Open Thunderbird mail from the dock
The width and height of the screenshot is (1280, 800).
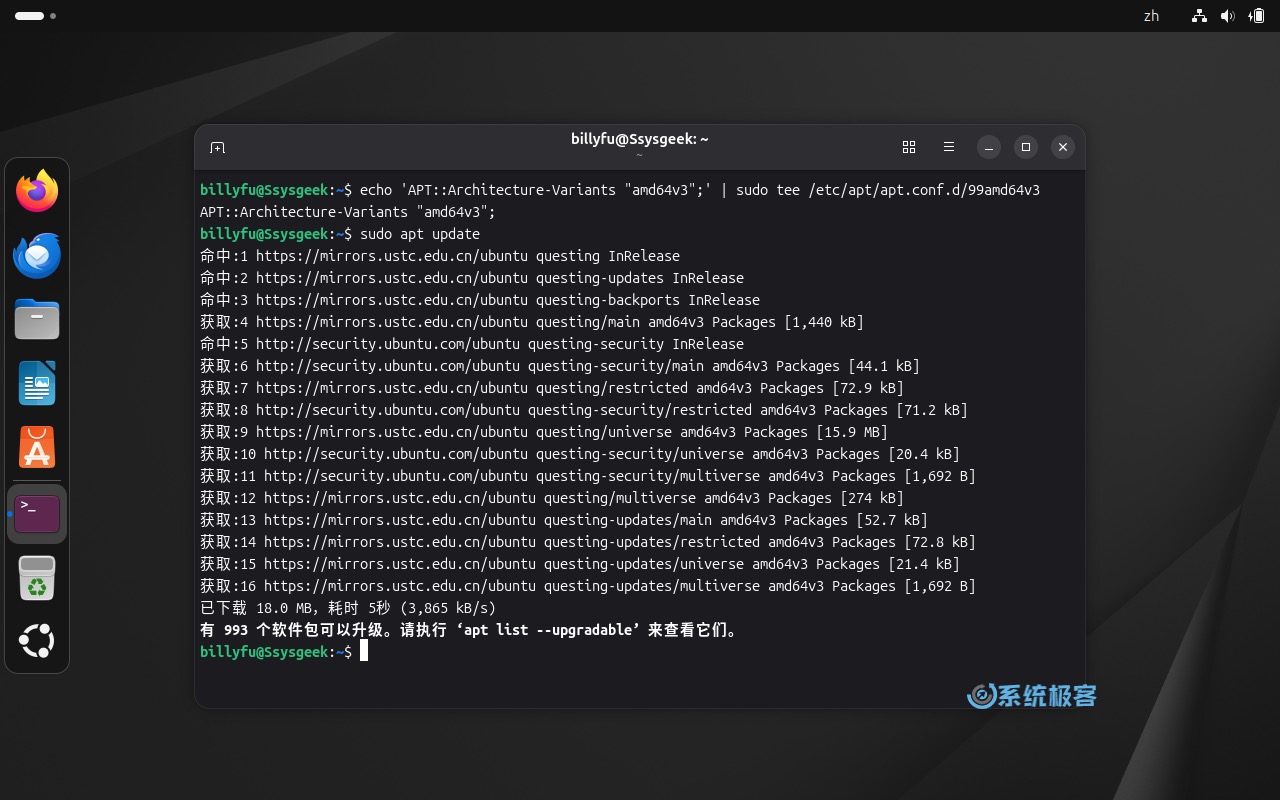pos(37,255)
